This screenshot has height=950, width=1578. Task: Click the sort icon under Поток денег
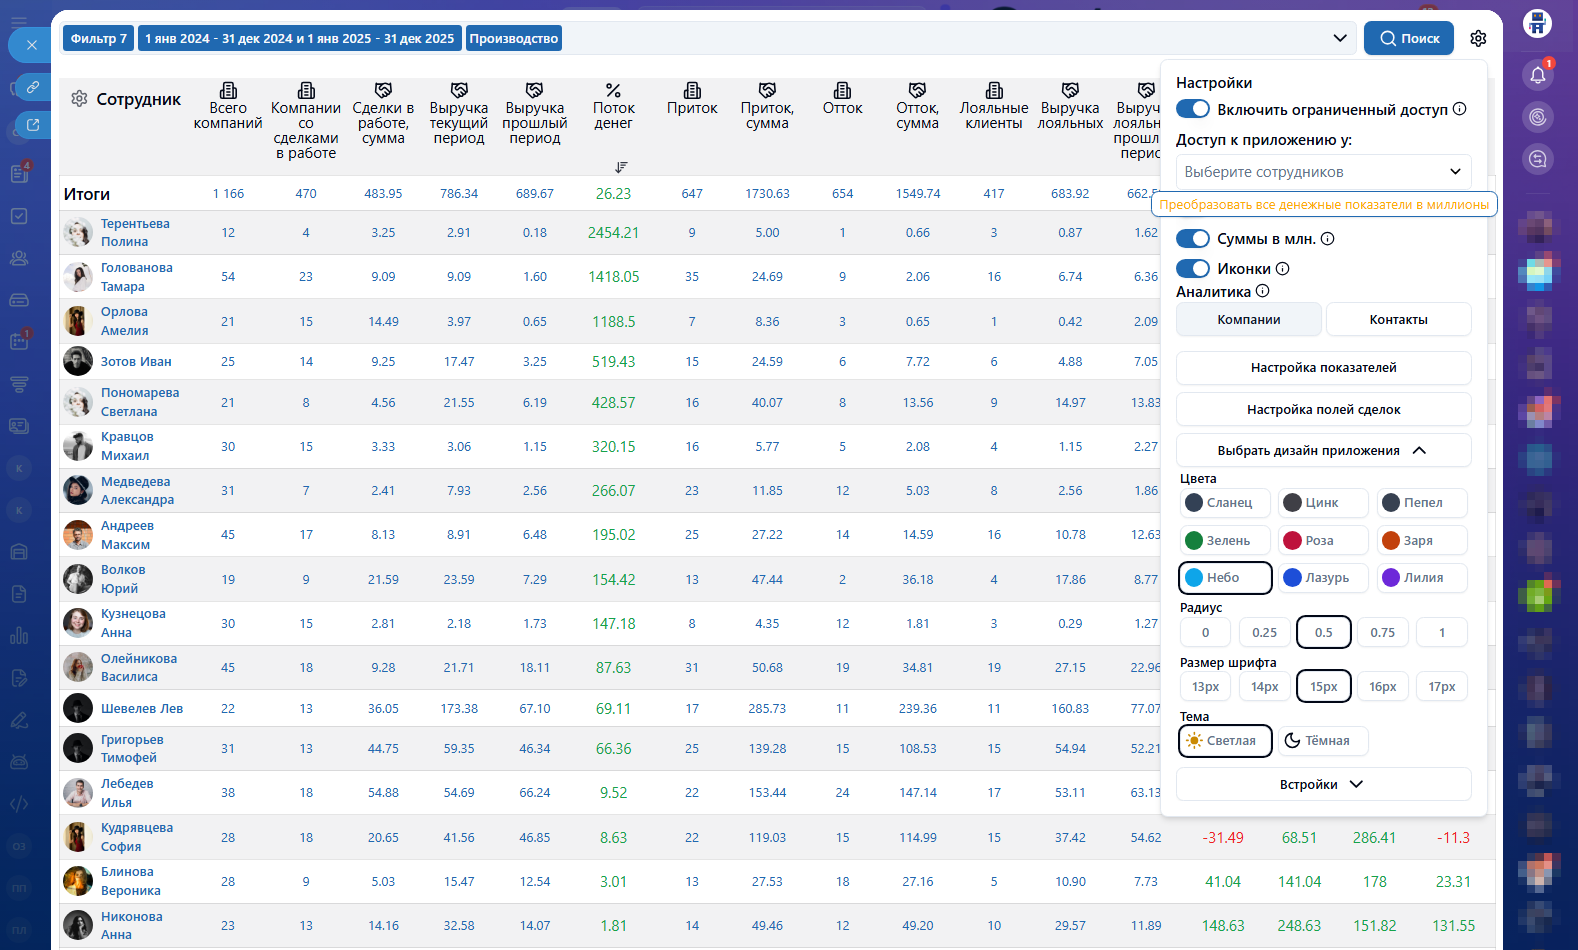621,167
